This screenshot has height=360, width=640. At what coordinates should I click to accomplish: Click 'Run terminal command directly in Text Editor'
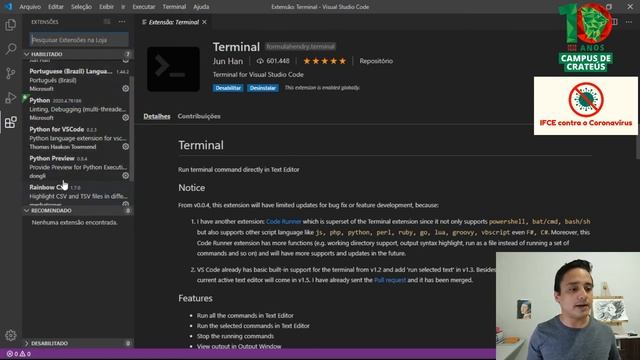pyautogui.click(x=238, y=169)
